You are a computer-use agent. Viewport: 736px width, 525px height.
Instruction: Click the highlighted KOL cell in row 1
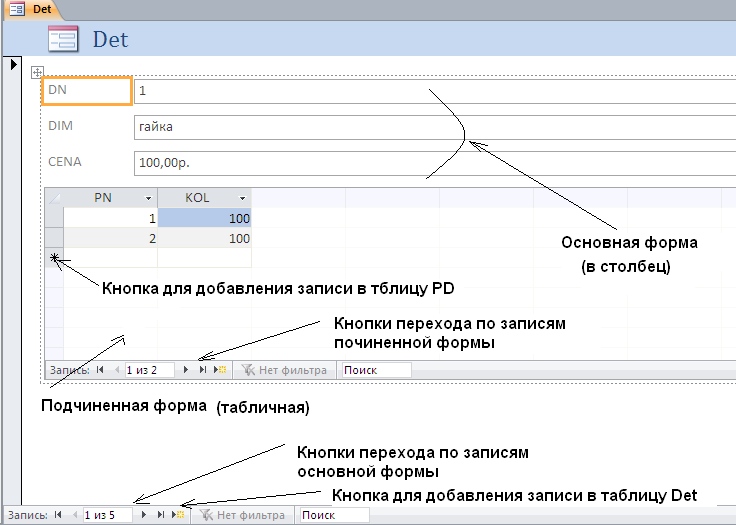pyautogui.click(x=205, y=218)
